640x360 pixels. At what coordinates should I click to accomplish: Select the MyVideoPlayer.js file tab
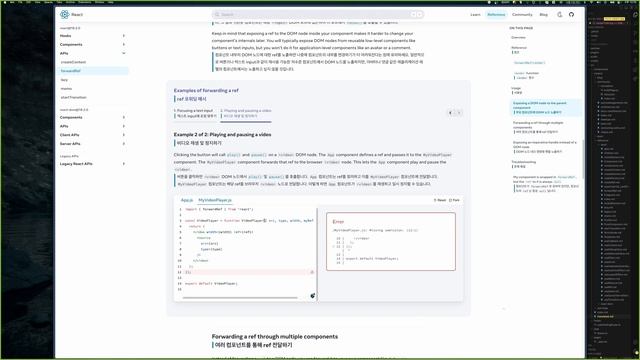215,200
